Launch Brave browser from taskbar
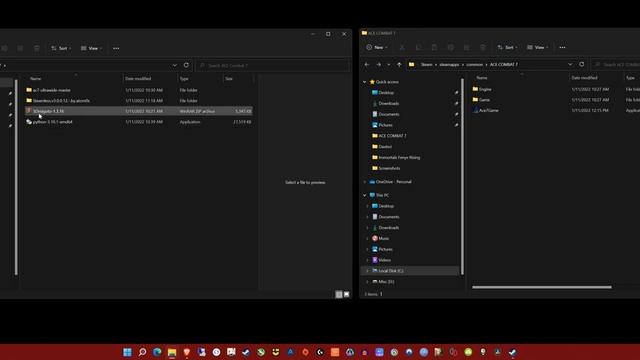This screenshot has width=640, height=360. pyautogui.click(x=187, y=352)
